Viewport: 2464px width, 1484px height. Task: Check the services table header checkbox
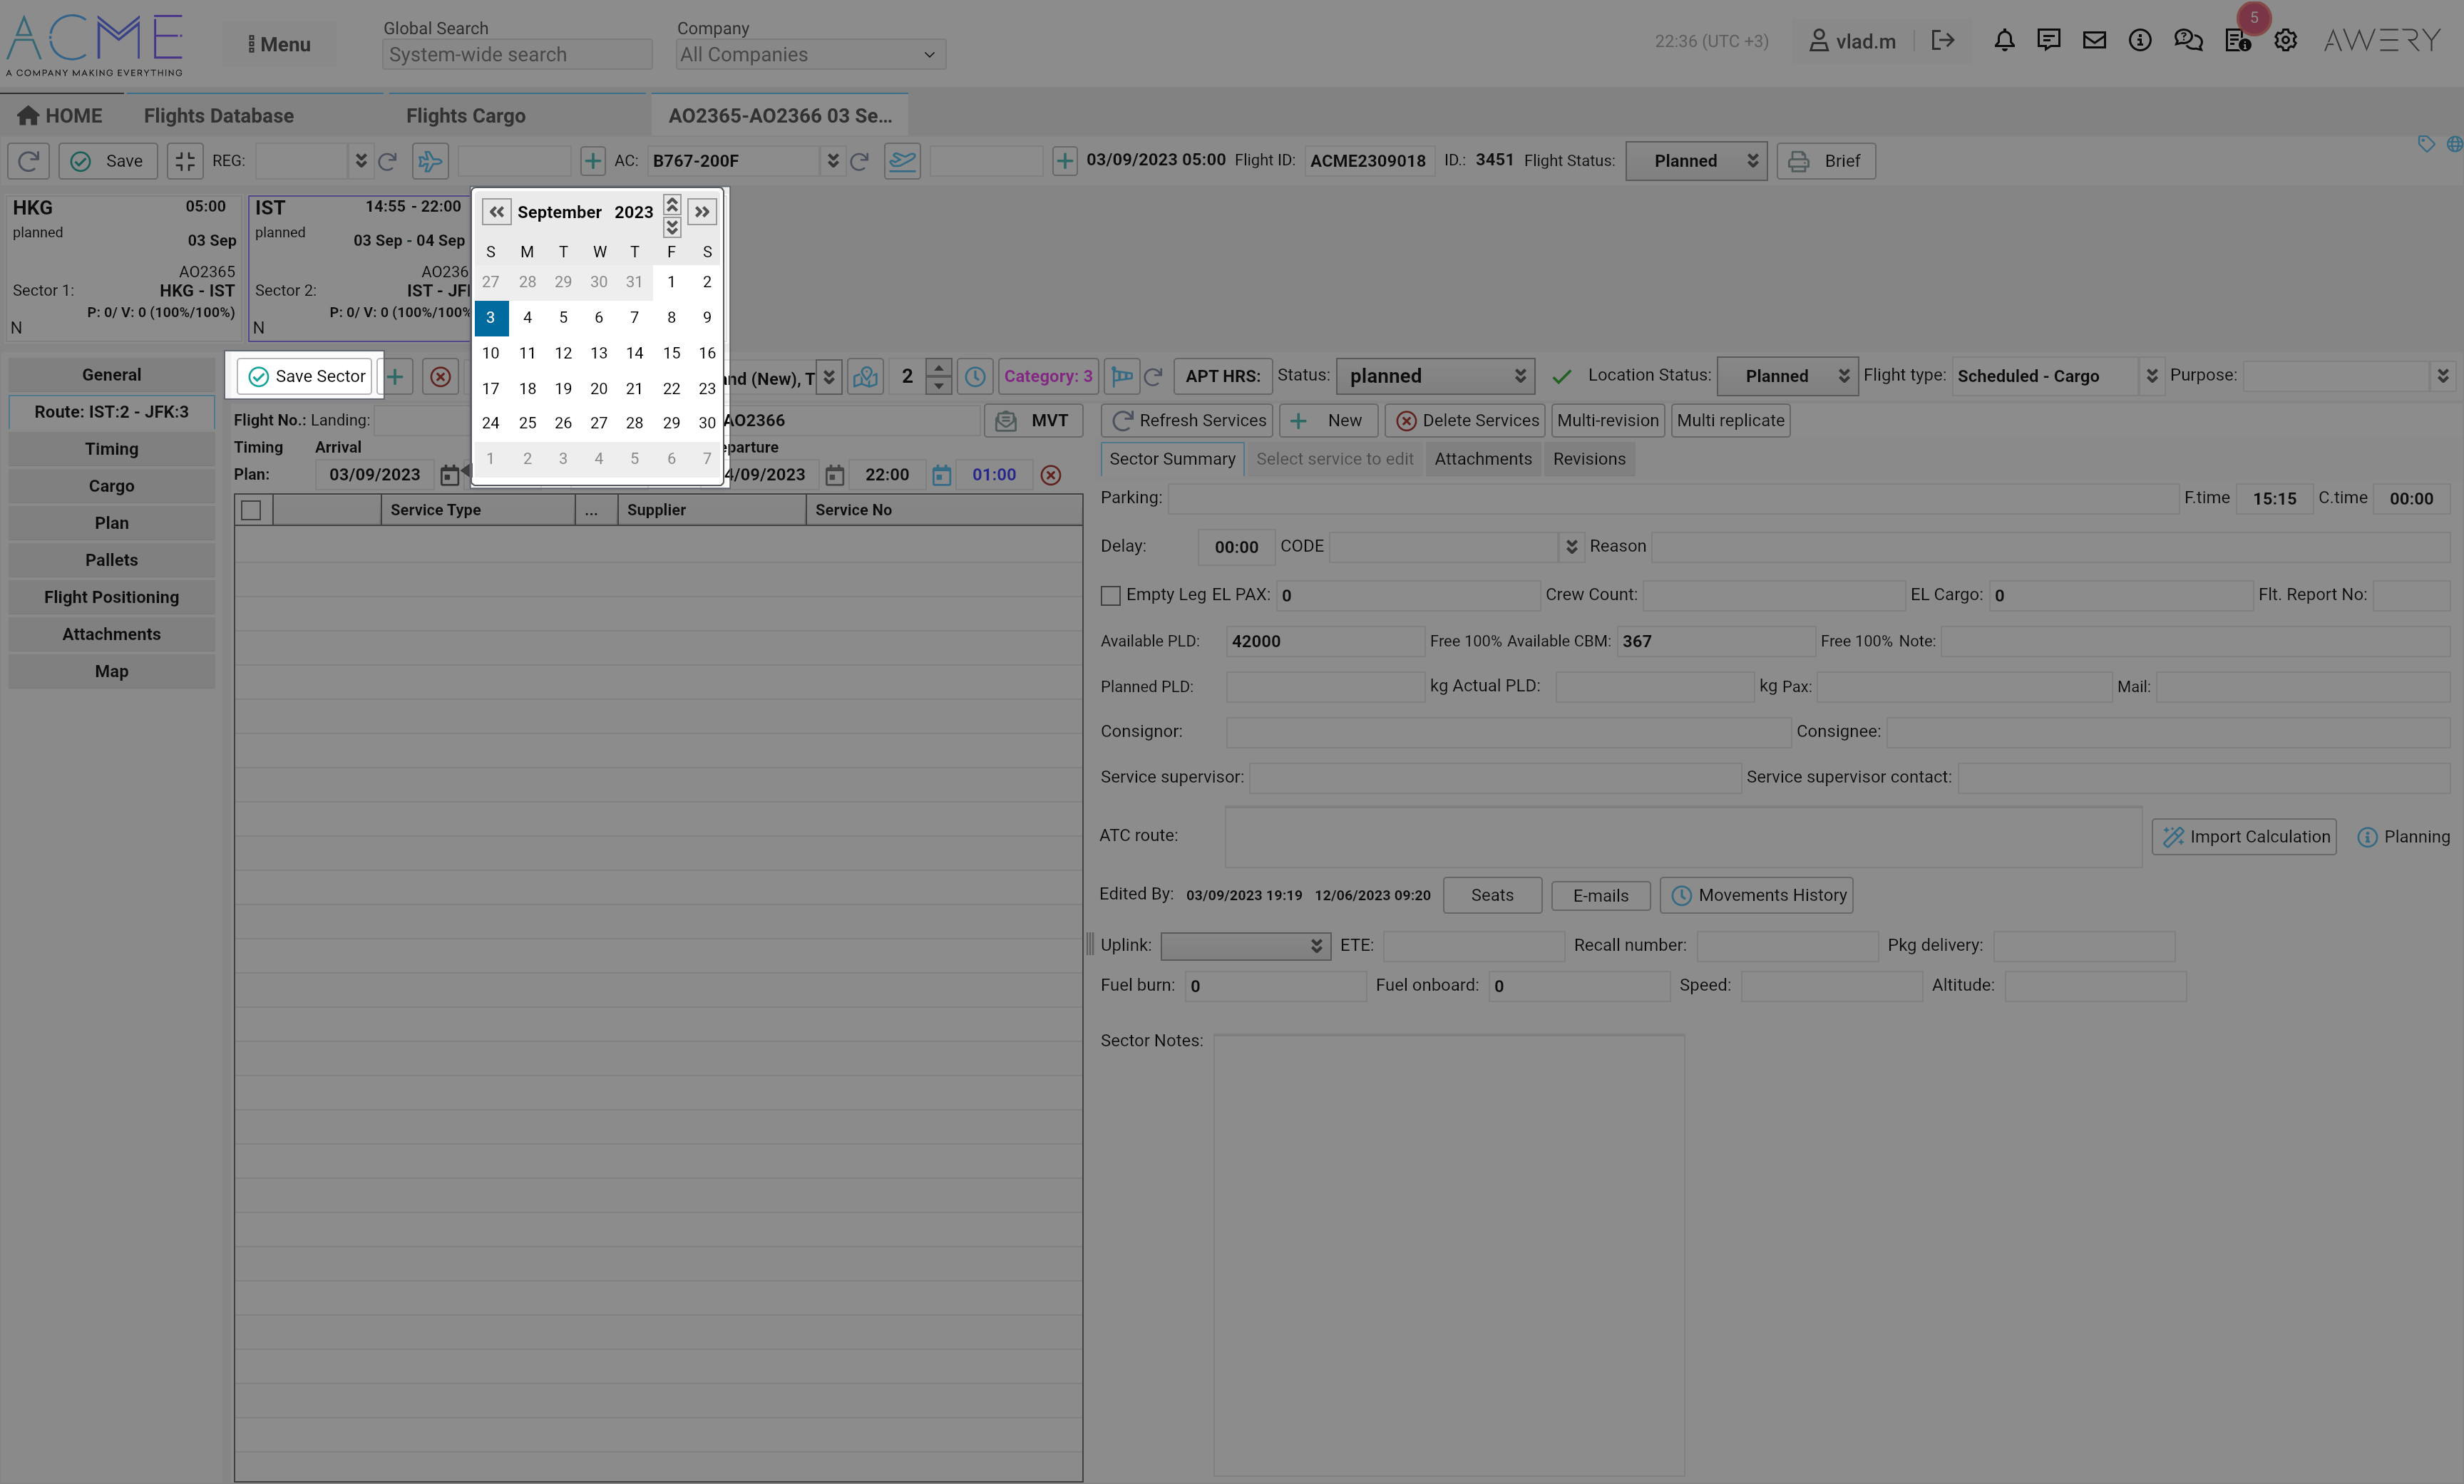[252, 510]
